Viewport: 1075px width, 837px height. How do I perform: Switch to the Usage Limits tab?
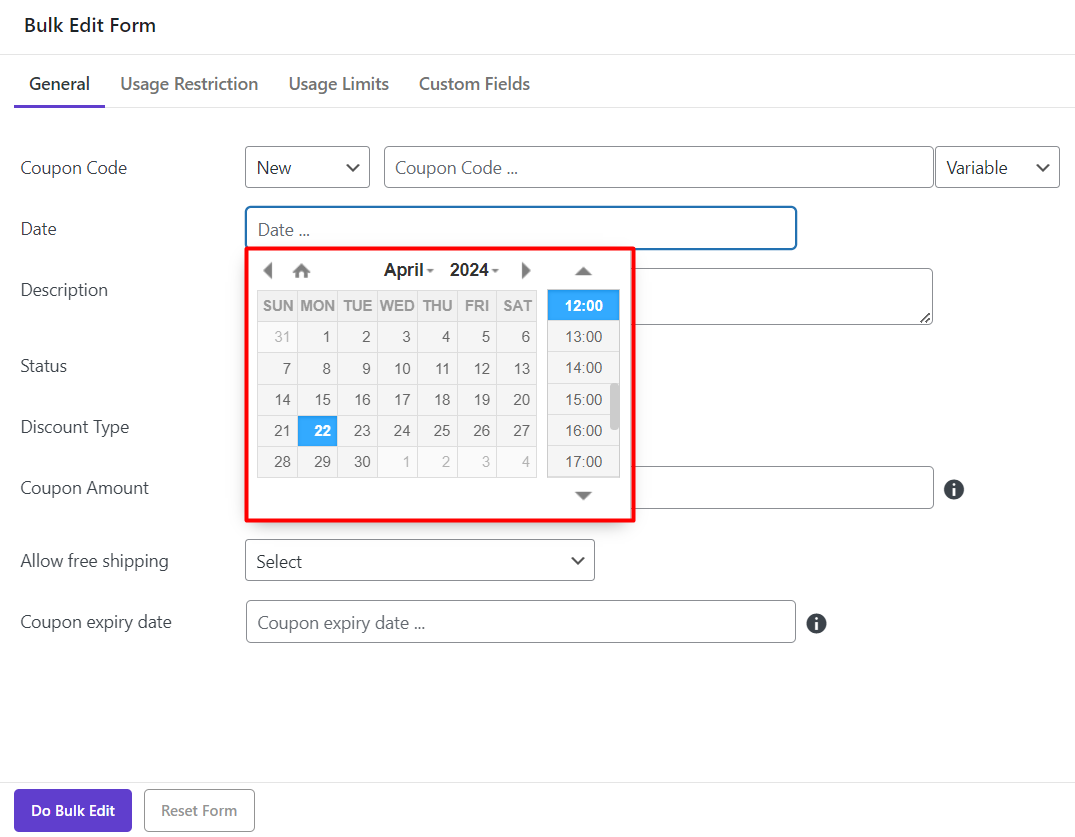(x=338, y=84)
